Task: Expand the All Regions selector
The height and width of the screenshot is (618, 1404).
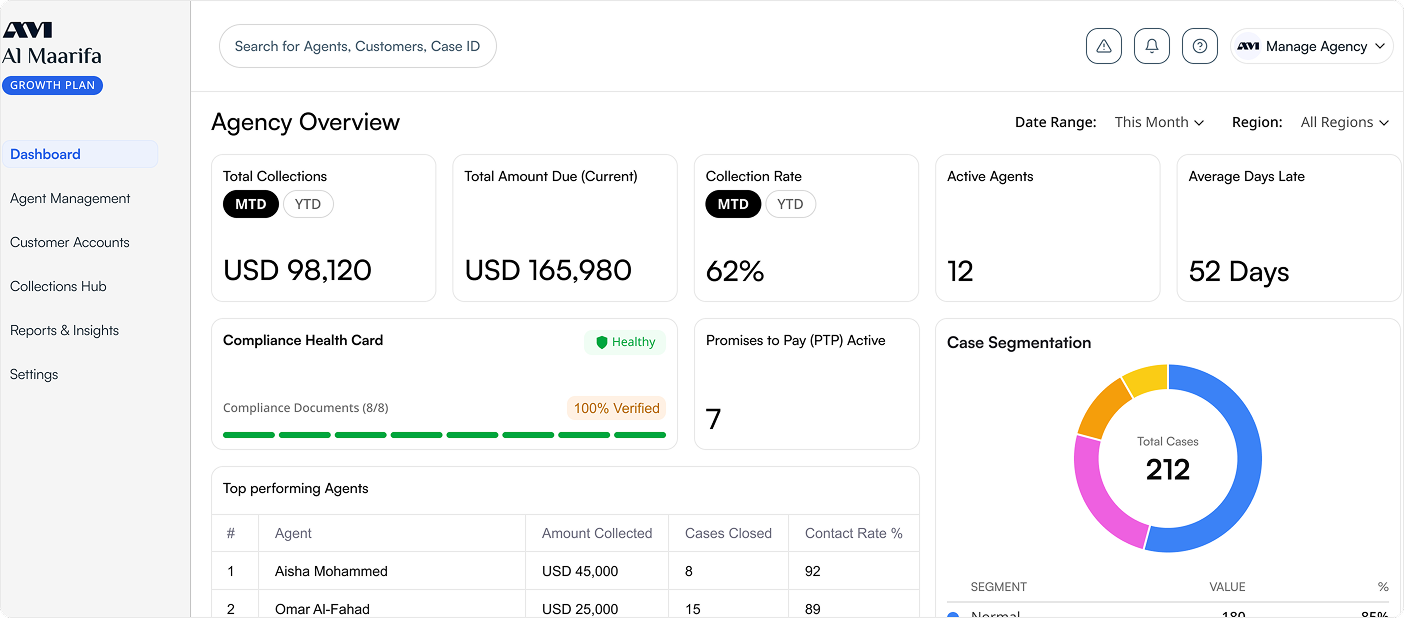Action: [x=1344, y=122]
